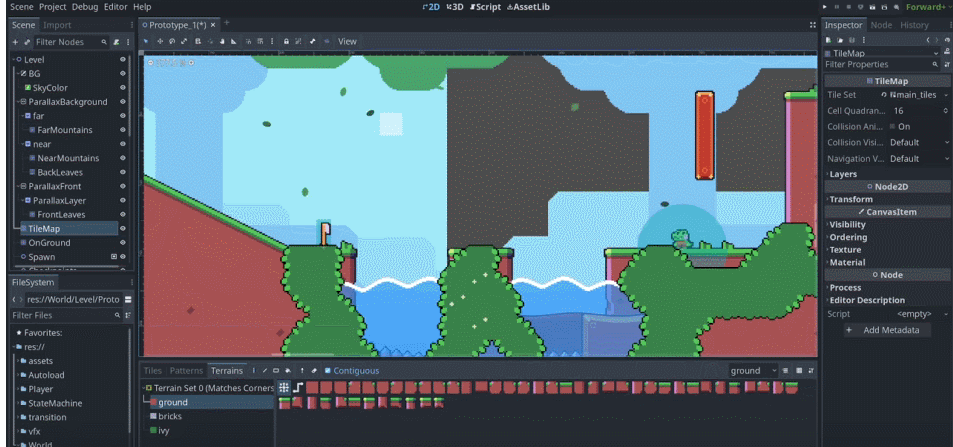This screenshot has height=447, width=953.
Task: Open the ground layer dropdown
Action: 753,371
